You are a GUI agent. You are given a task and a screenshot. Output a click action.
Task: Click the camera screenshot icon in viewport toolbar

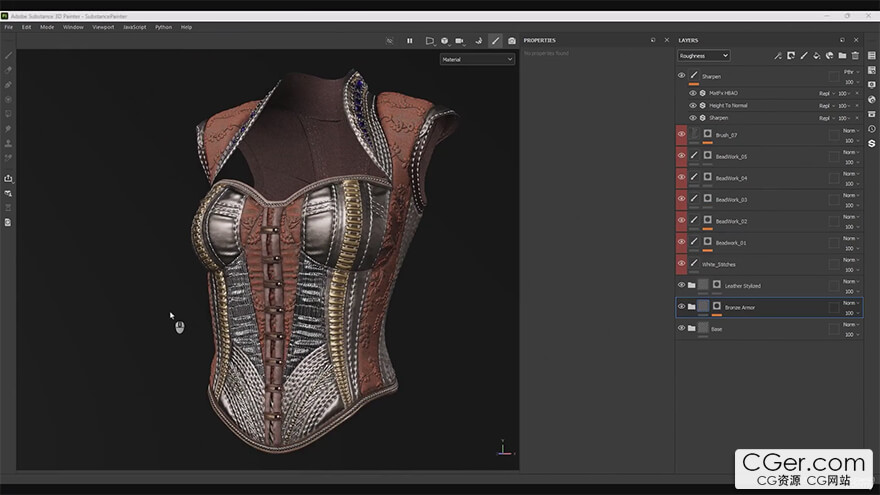pos(512,41)
